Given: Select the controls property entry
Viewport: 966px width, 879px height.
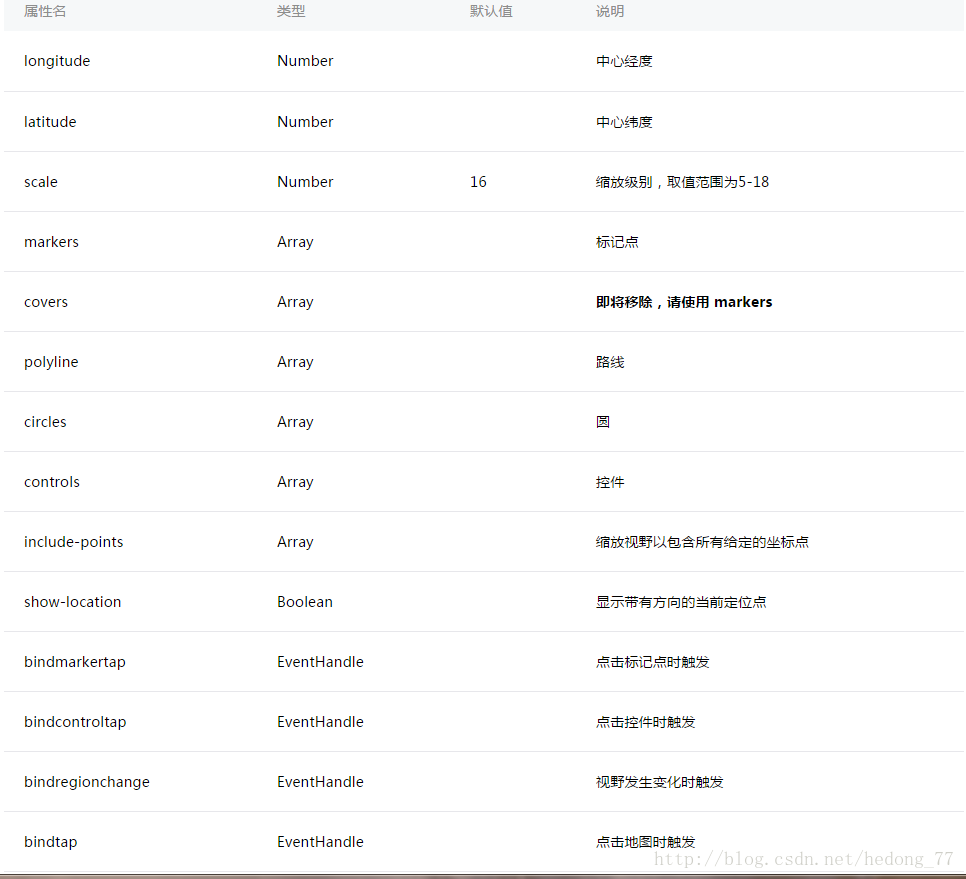Looking at the screenshot, I should pos(51,481).
